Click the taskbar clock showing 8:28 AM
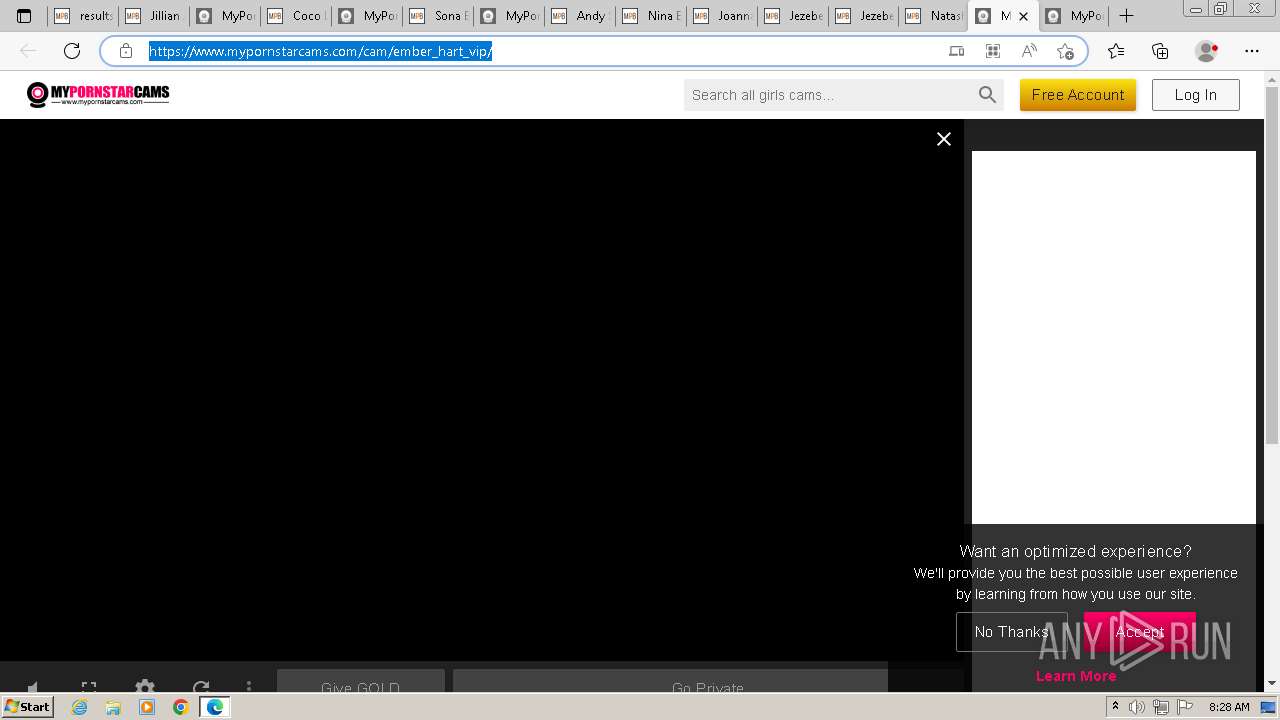This screenshot has height=720, width=1280. click(x=1228, y=707)
